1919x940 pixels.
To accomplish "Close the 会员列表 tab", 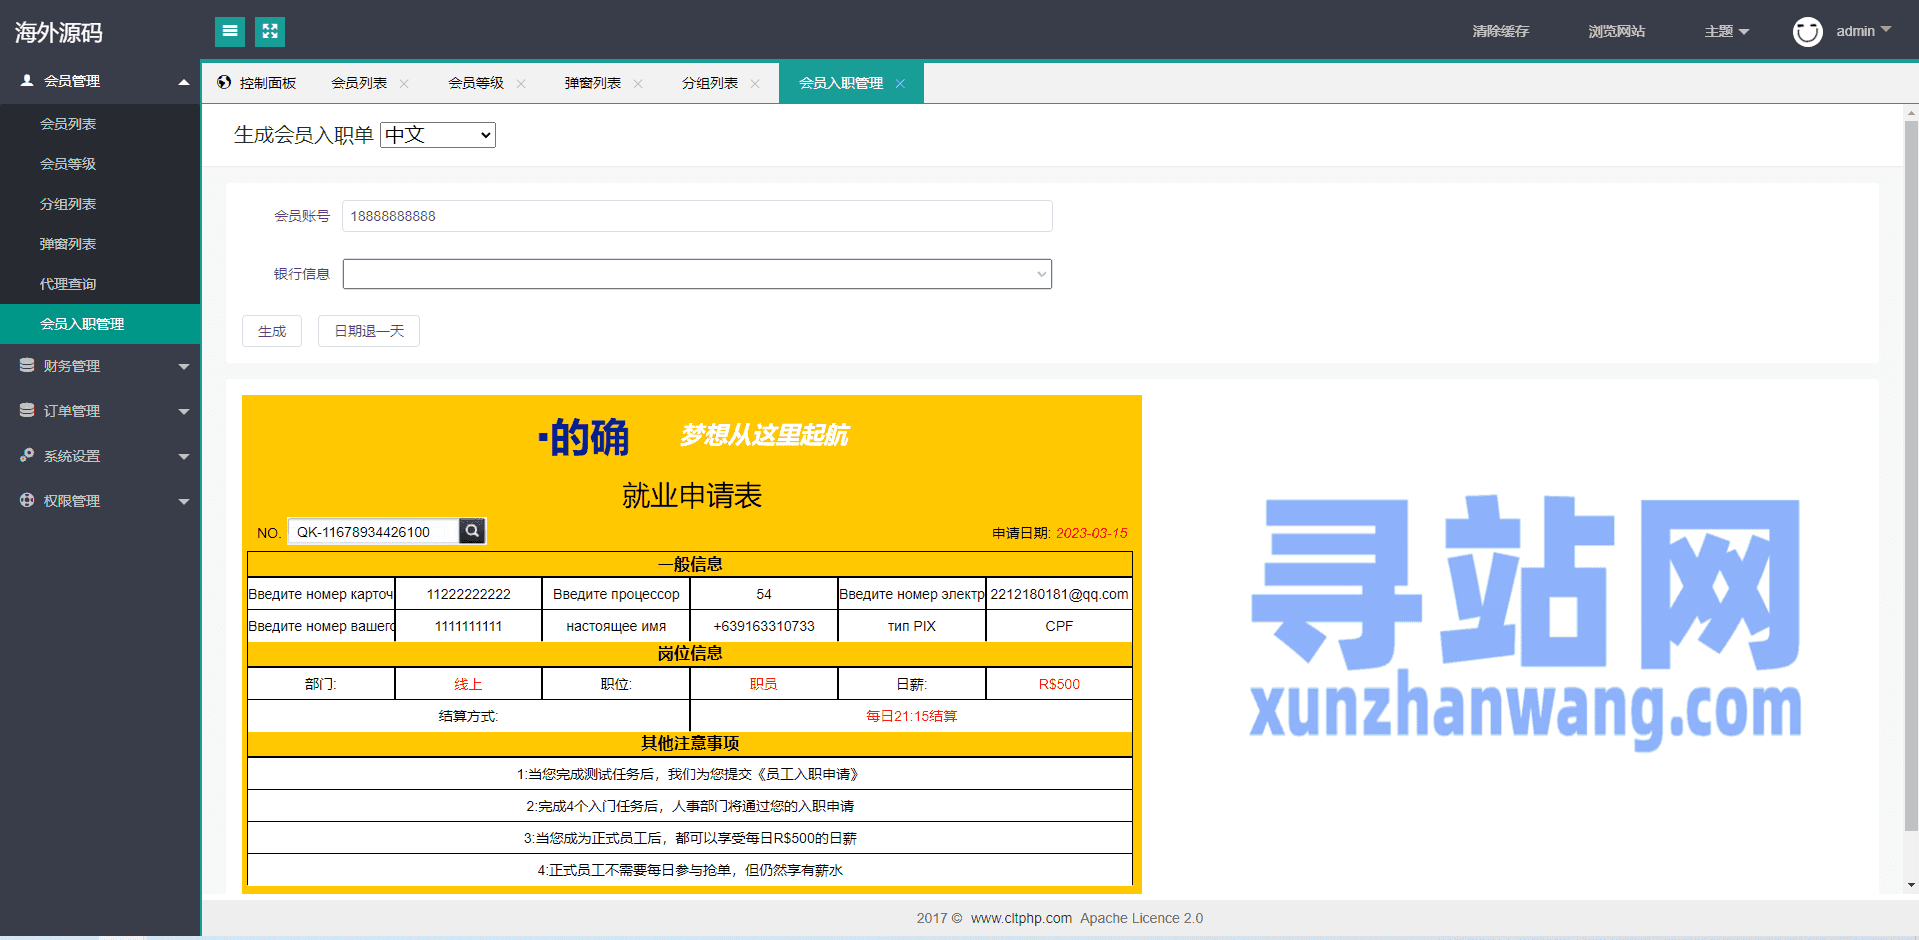I will pyautogui.click(x=404, y=84).
